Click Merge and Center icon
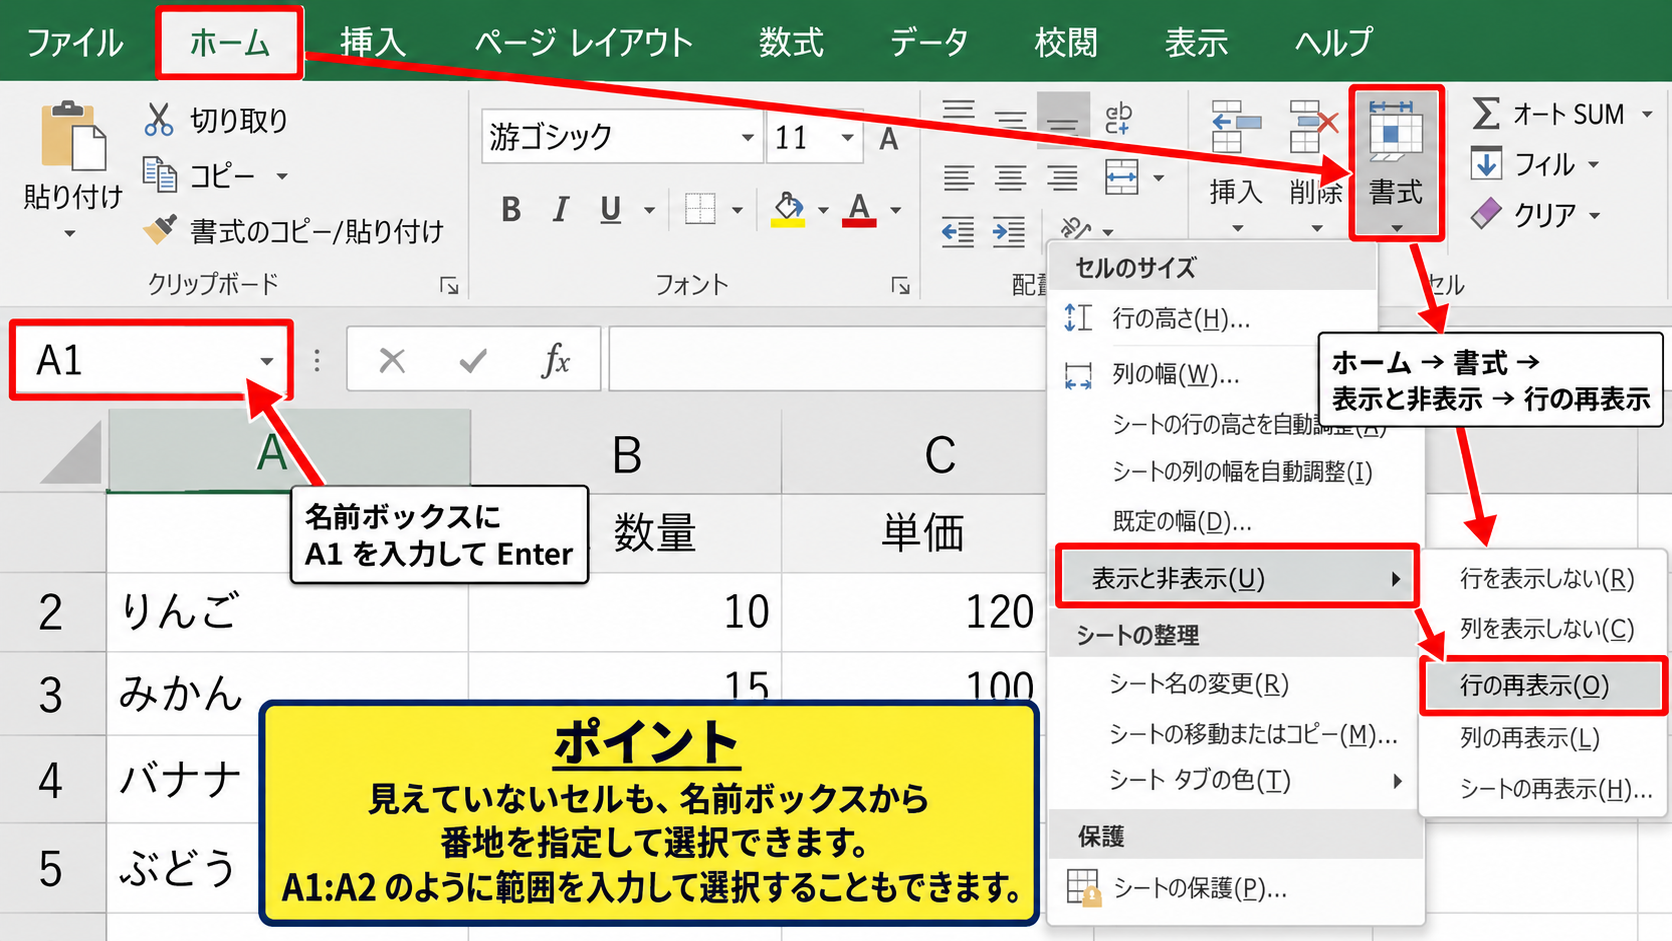This screenshot has width=1672, height=941. [x=1121, y=178]
